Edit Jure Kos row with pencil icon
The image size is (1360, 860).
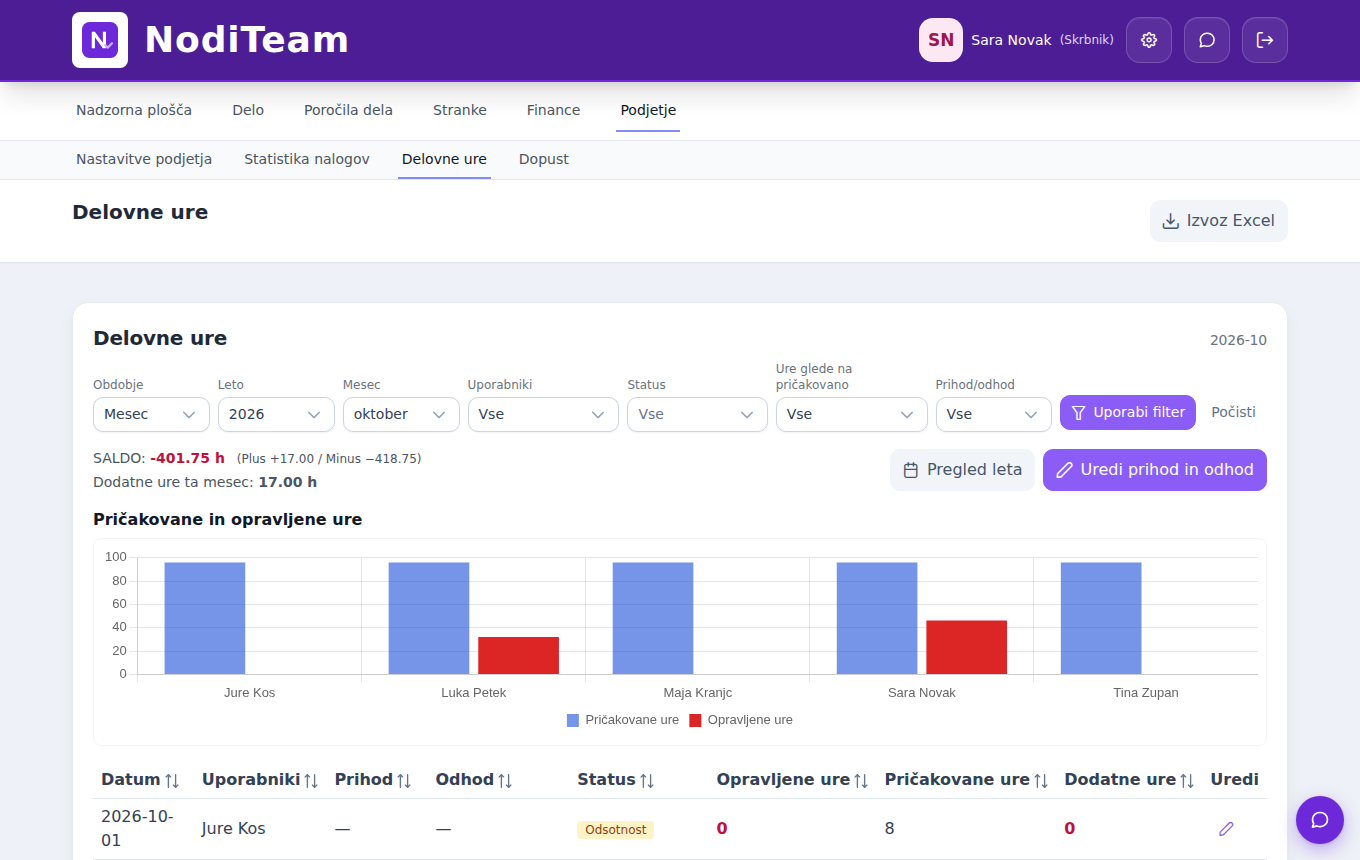coord(1226,829)
